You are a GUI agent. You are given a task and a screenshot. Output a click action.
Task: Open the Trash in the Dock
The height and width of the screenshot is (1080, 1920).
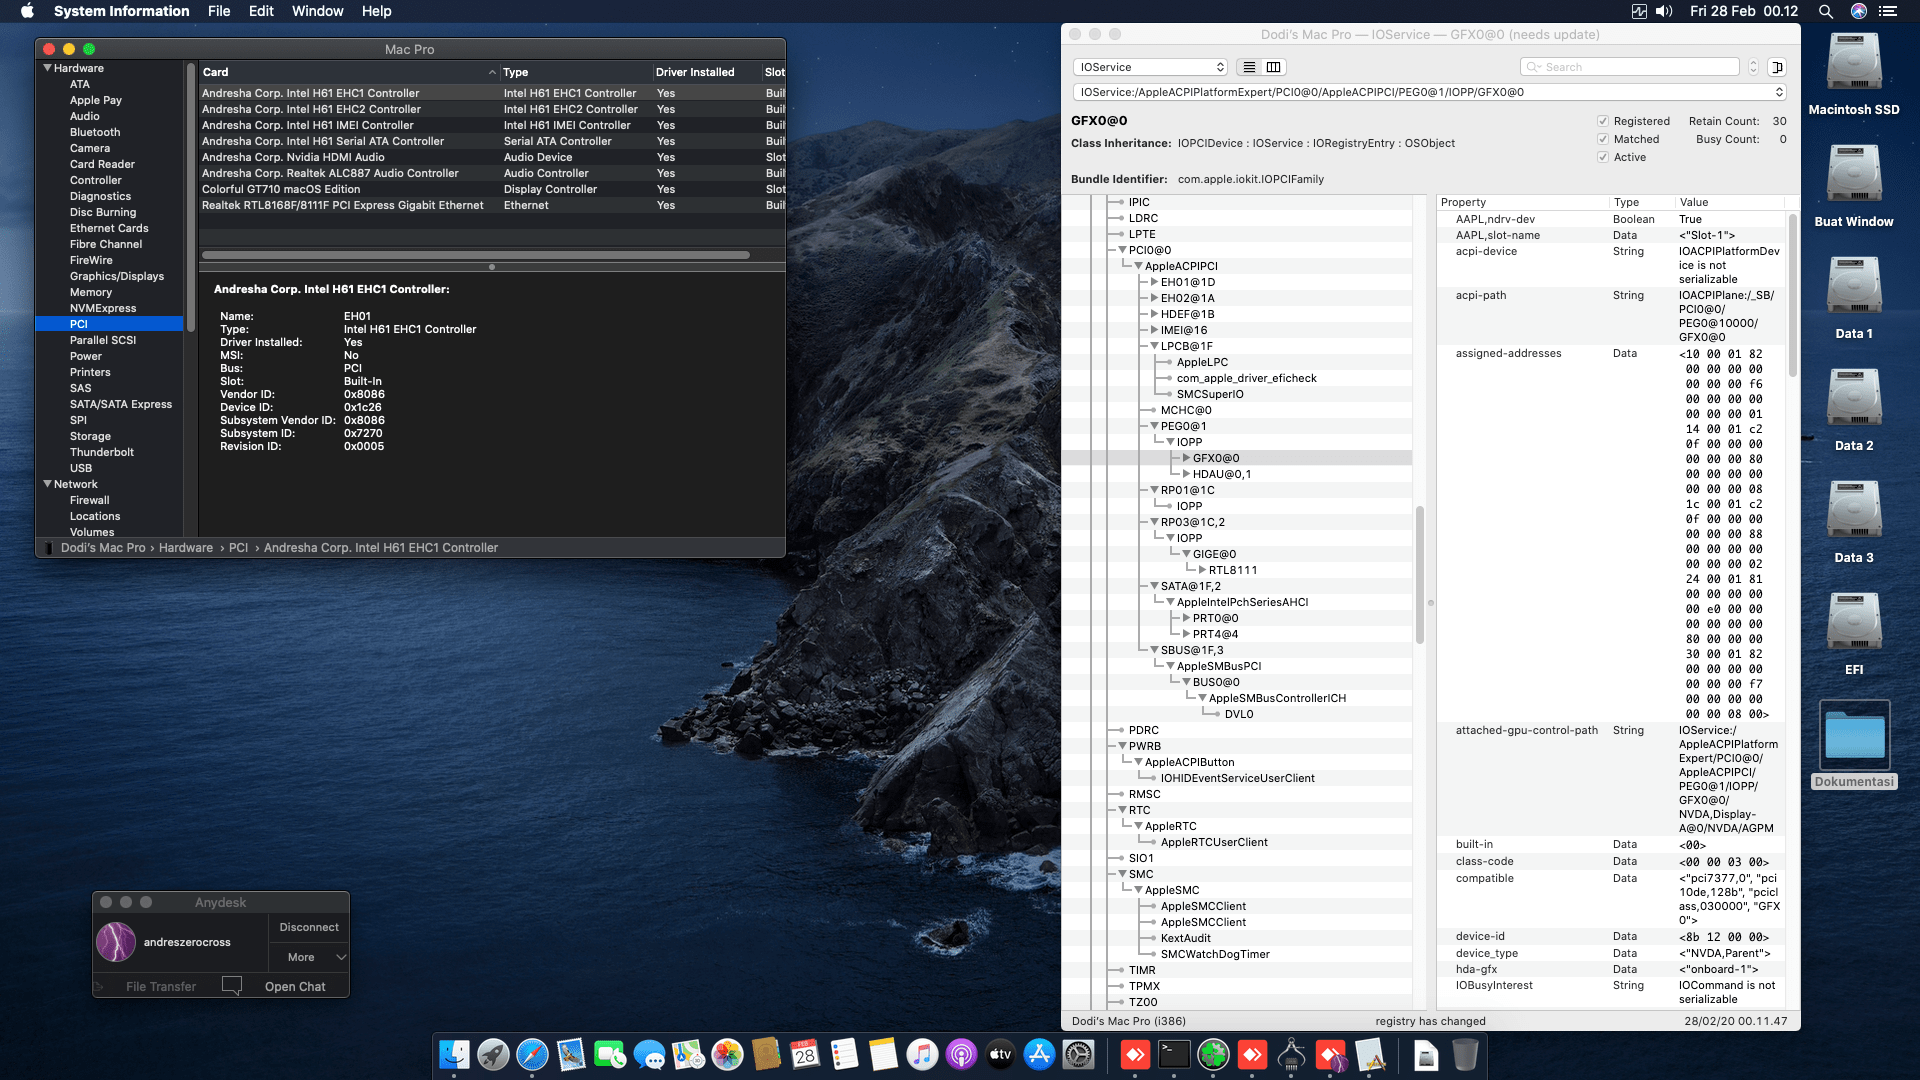(x=1464, y=1054)
